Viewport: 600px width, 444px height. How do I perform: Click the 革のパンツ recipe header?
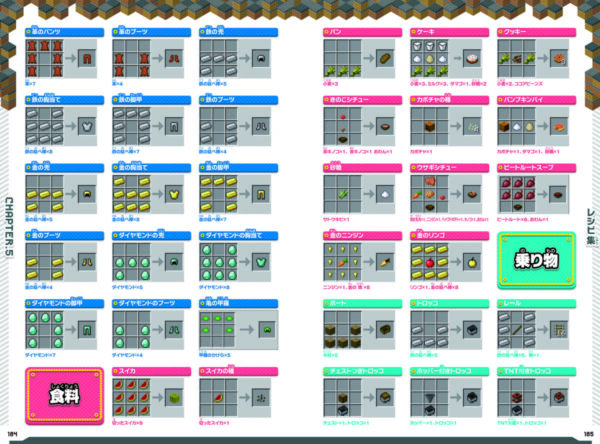pyautogui.click(x=64, y=32)
